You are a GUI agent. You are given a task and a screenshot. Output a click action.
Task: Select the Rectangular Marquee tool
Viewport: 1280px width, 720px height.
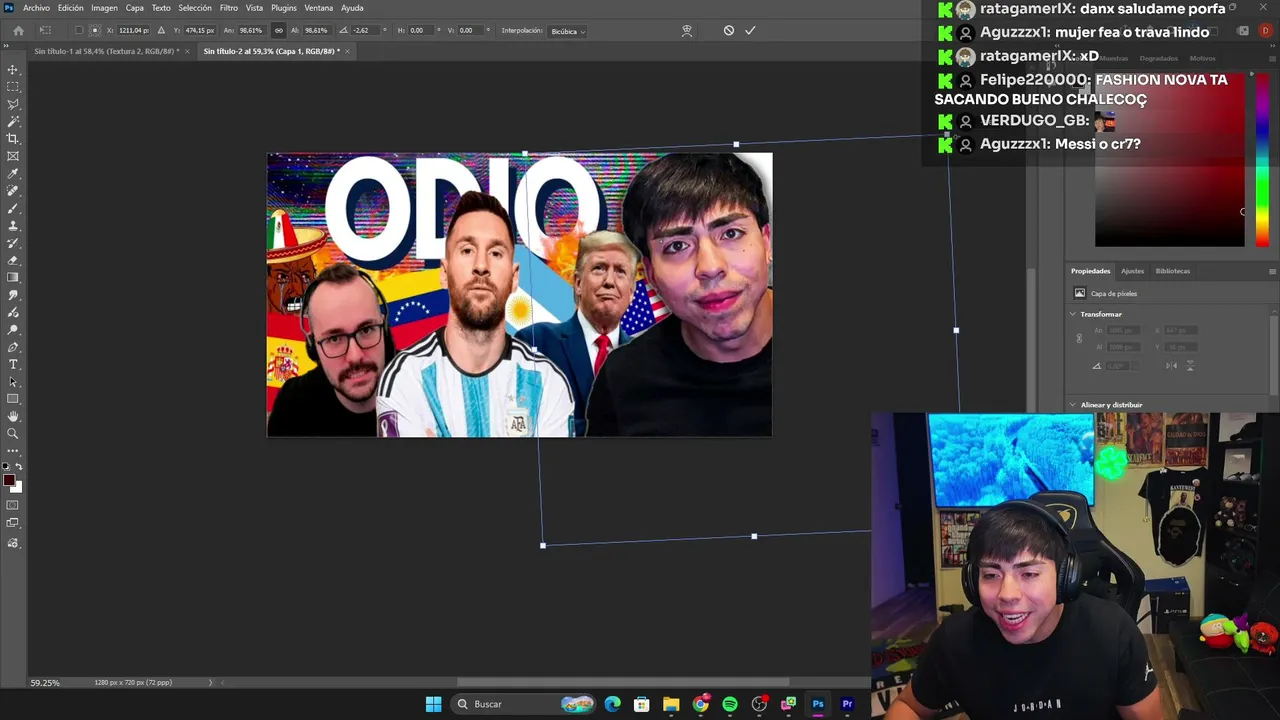click(13, 87)
